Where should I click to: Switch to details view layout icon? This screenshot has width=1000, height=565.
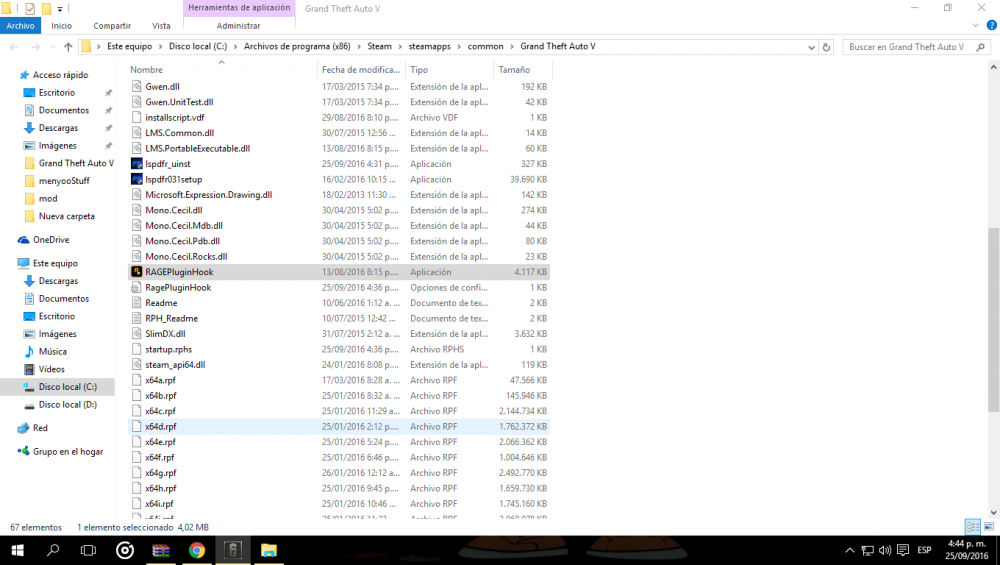[973, 527]
